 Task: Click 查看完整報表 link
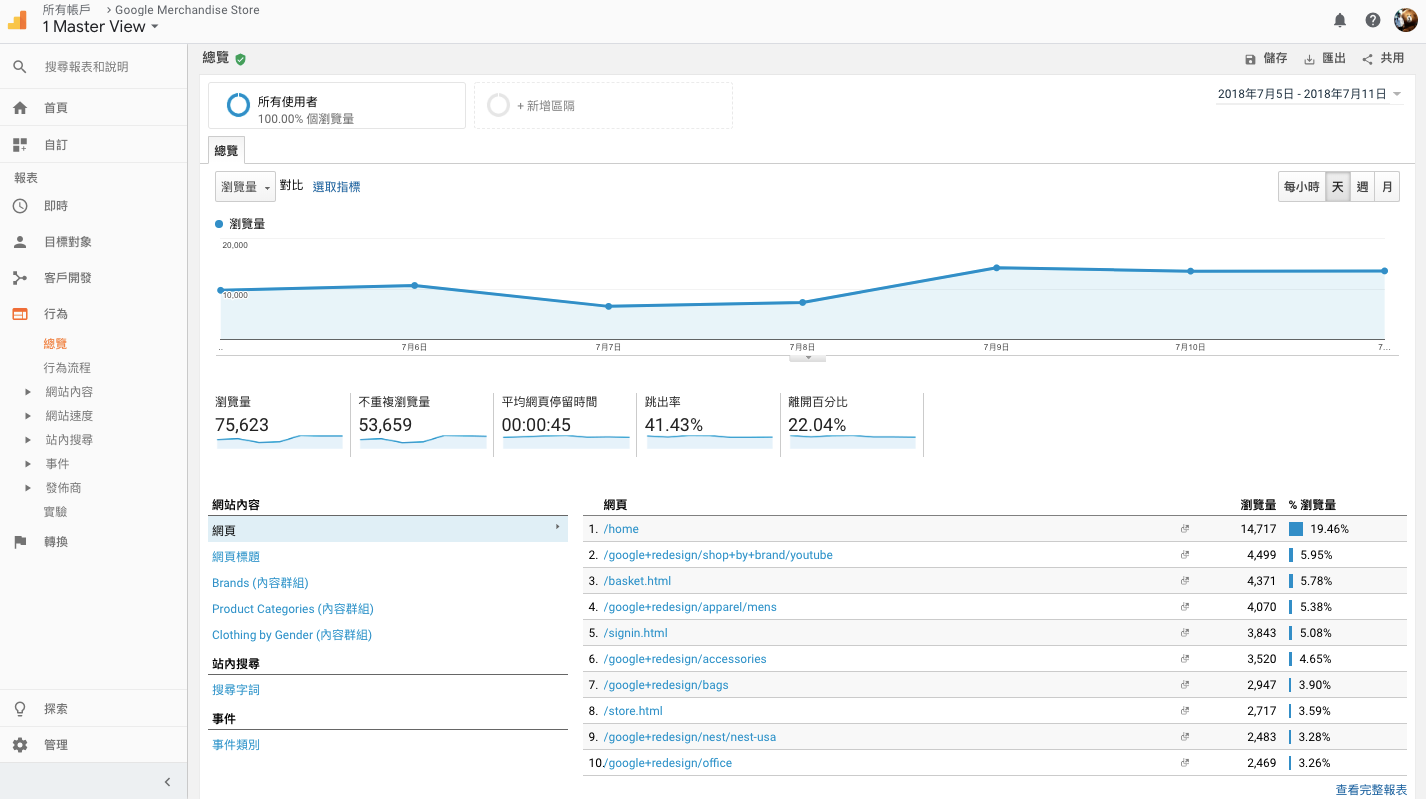click(x=1371, y=790)
